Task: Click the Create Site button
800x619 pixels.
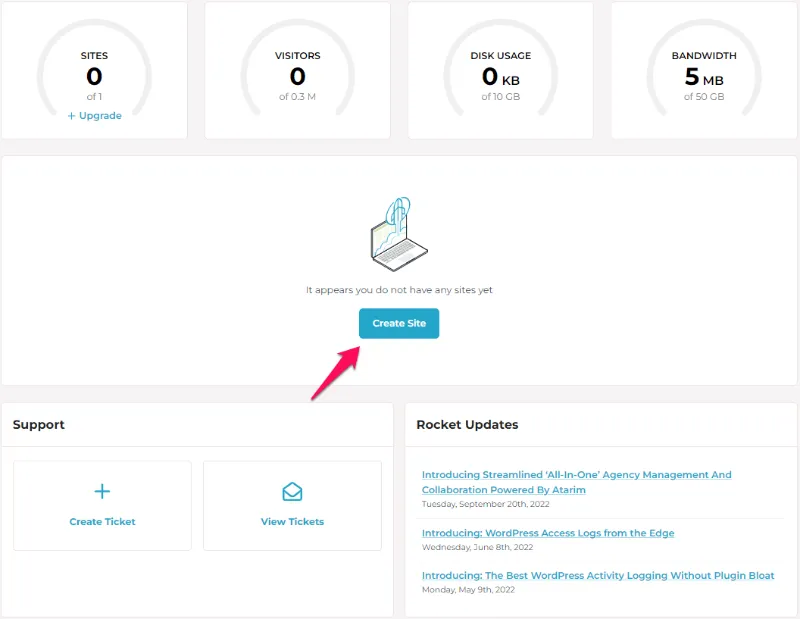Action: pos(398,323)
